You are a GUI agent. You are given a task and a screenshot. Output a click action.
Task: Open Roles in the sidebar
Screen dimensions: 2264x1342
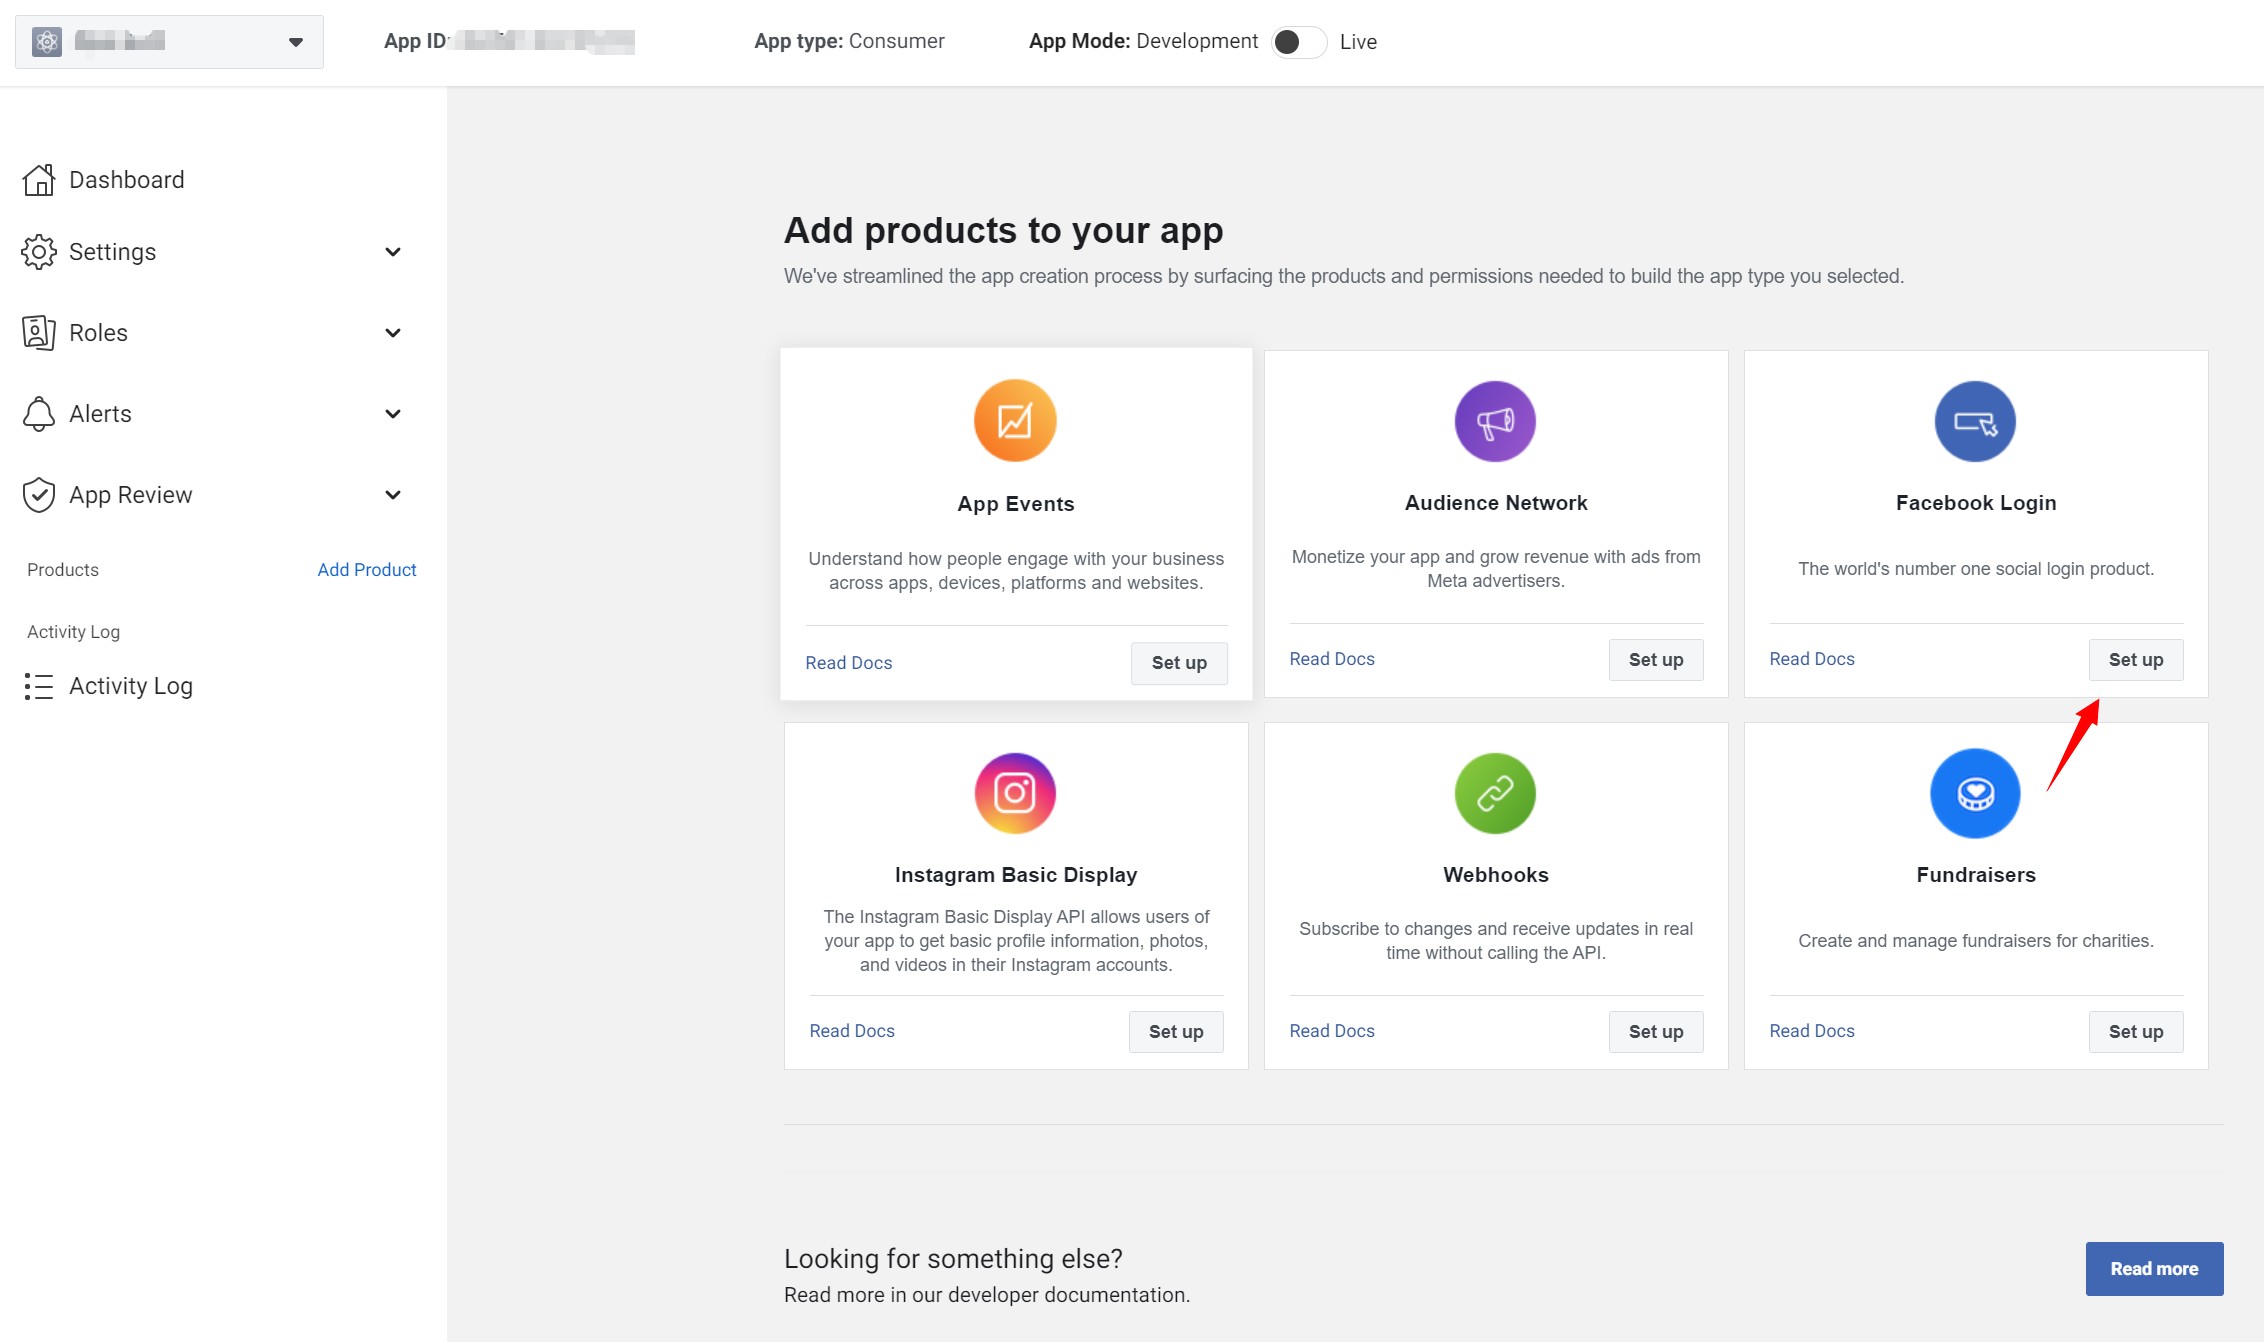98,333
